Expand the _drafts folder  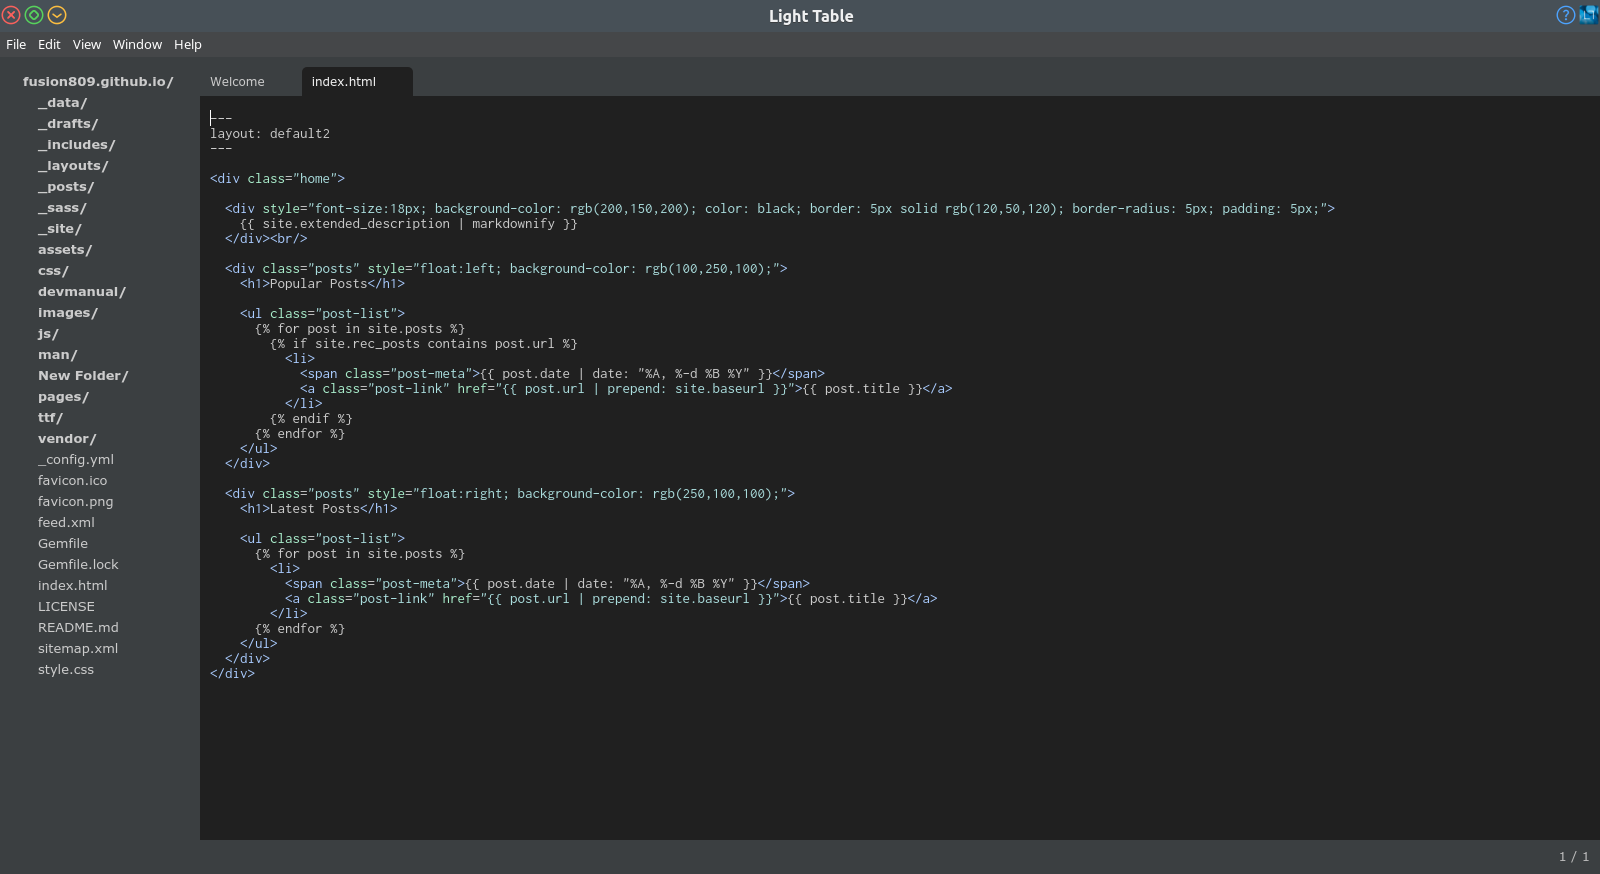pyautogui.click(x=68, y=124)
